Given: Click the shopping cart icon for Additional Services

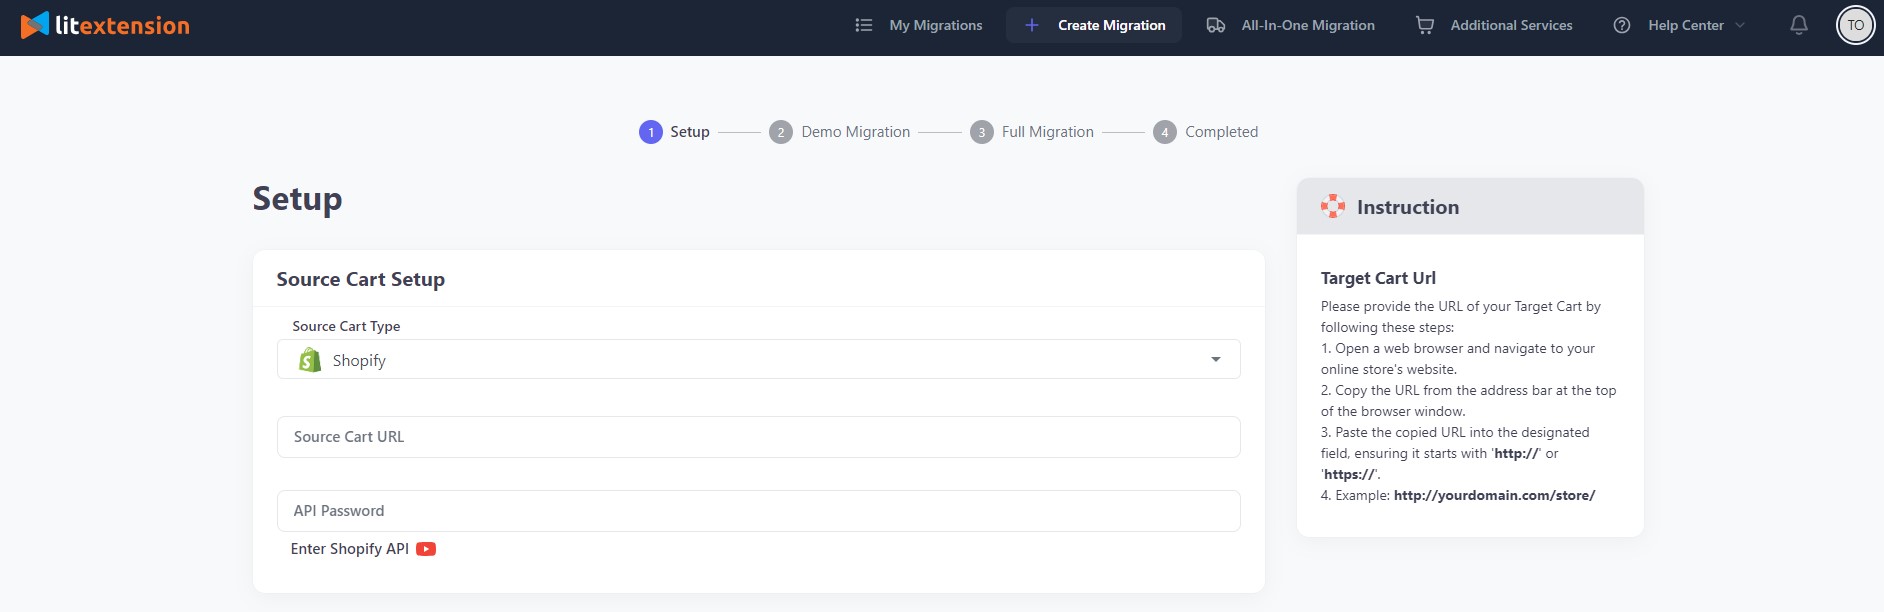Looking at the screenshot, I should click(1424, 26).
